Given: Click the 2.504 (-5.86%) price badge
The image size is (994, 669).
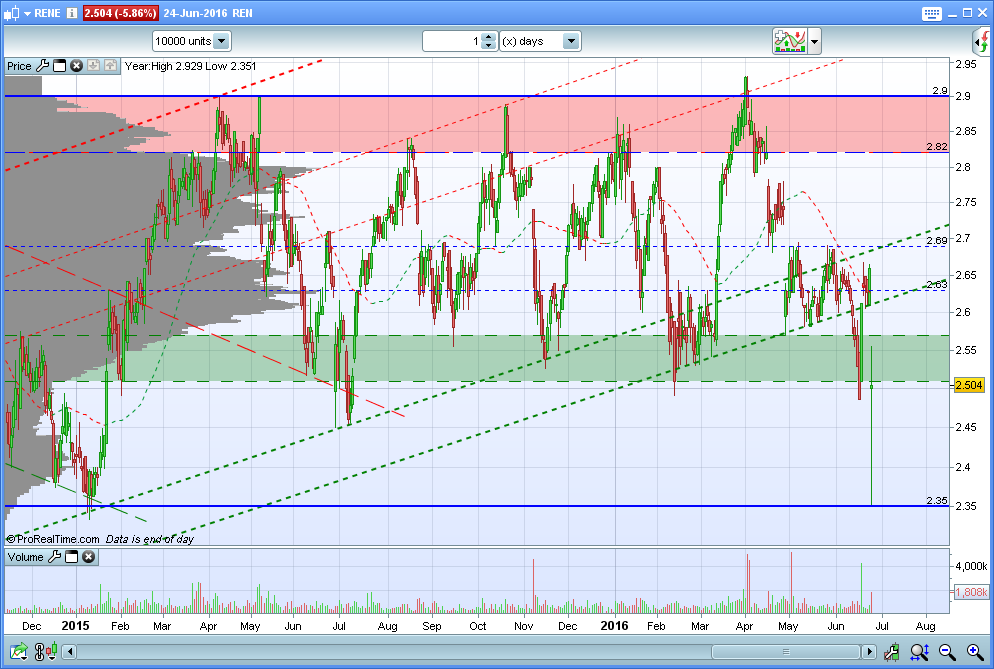Looking at the screenshot, I should [120, 13].
